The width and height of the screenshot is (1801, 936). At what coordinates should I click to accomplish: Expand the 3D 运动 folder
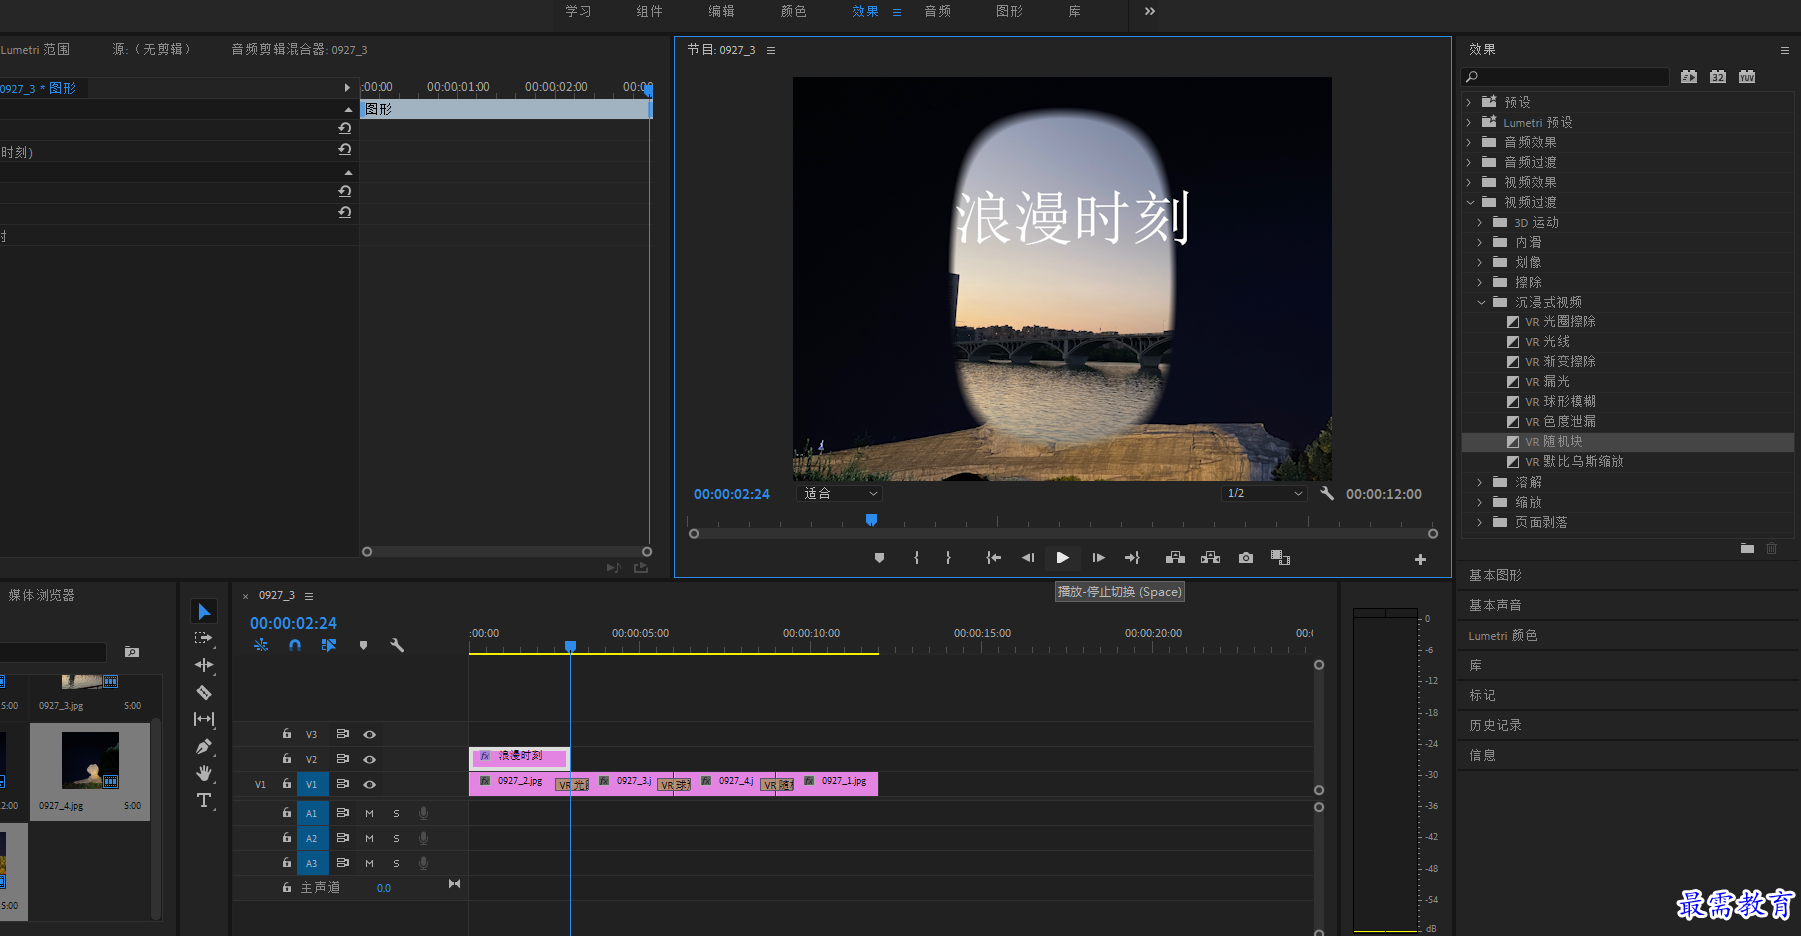tap(1480, 222)
